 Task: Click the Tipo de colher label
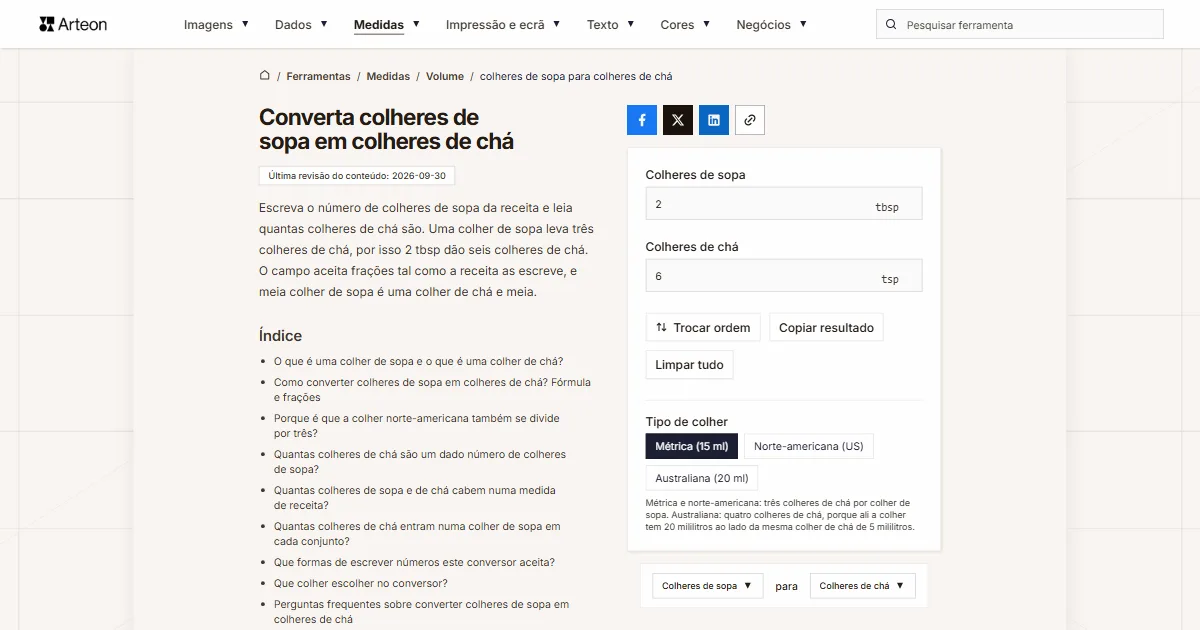point(687,422)
